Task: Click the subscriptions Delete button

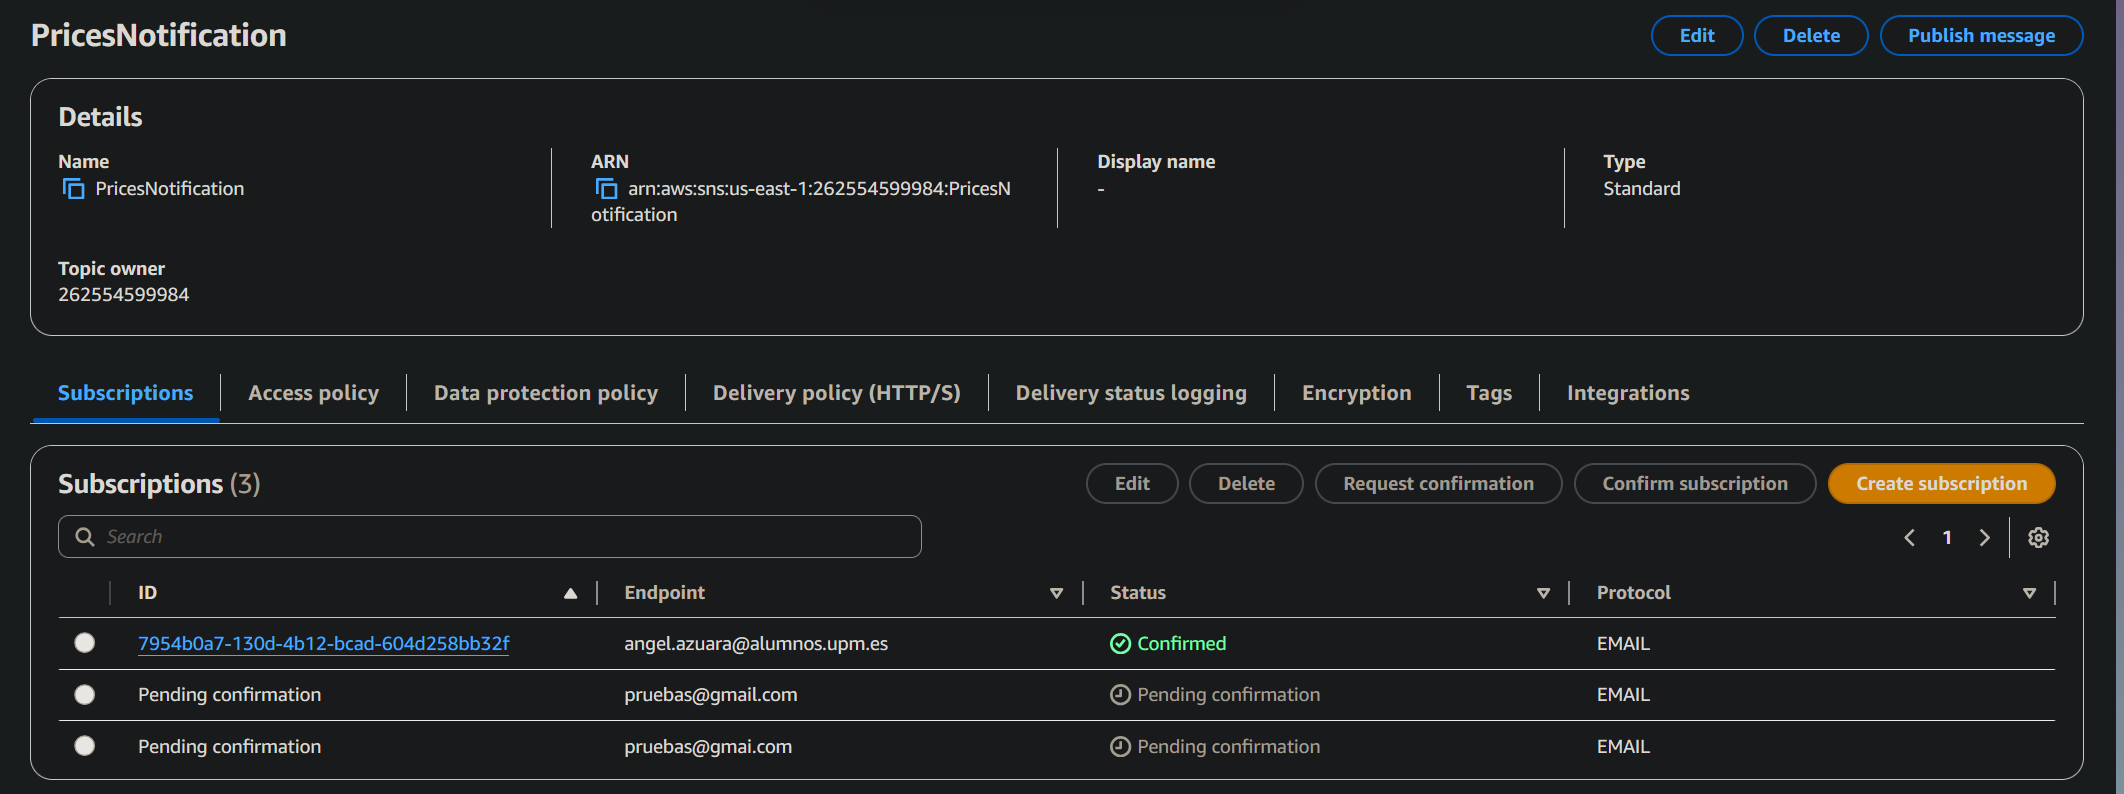Action: [1246, 484]
